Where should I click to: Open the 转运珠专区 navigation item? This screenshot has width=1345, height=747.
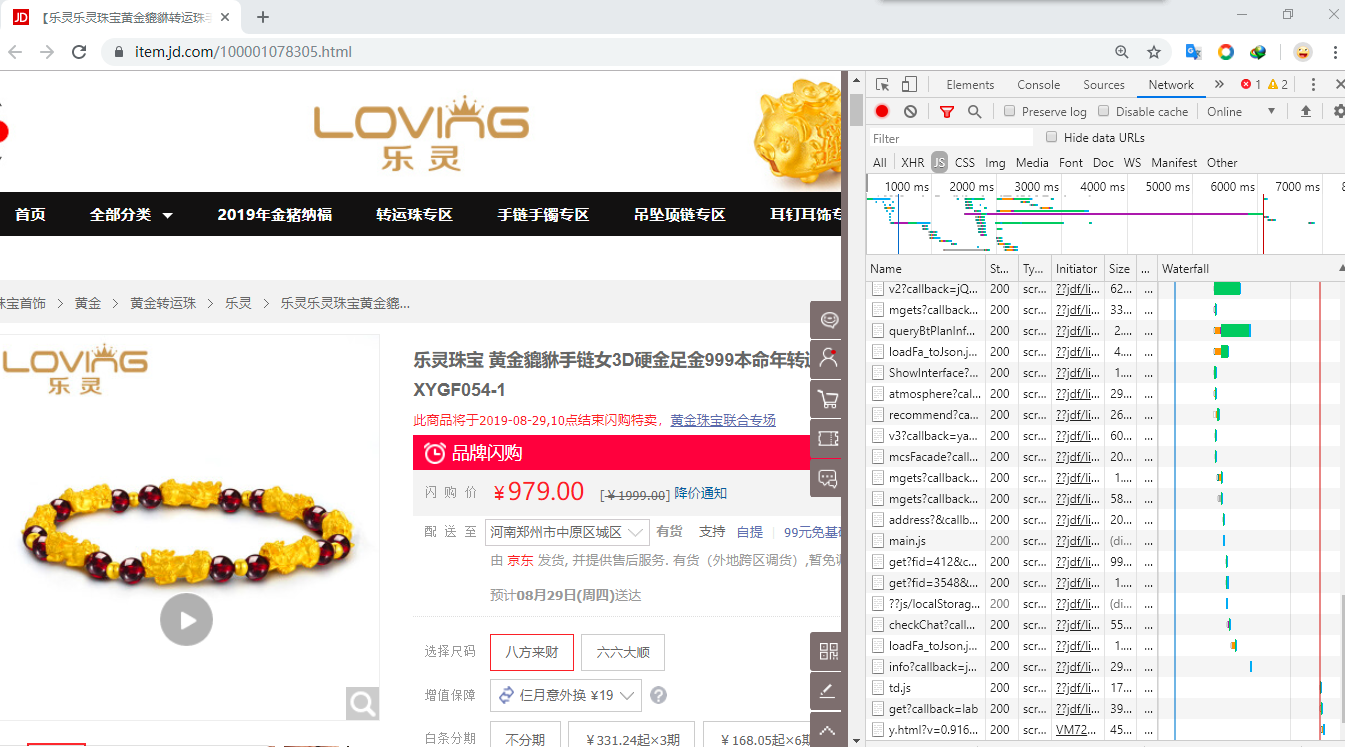(x=414, y=214)
